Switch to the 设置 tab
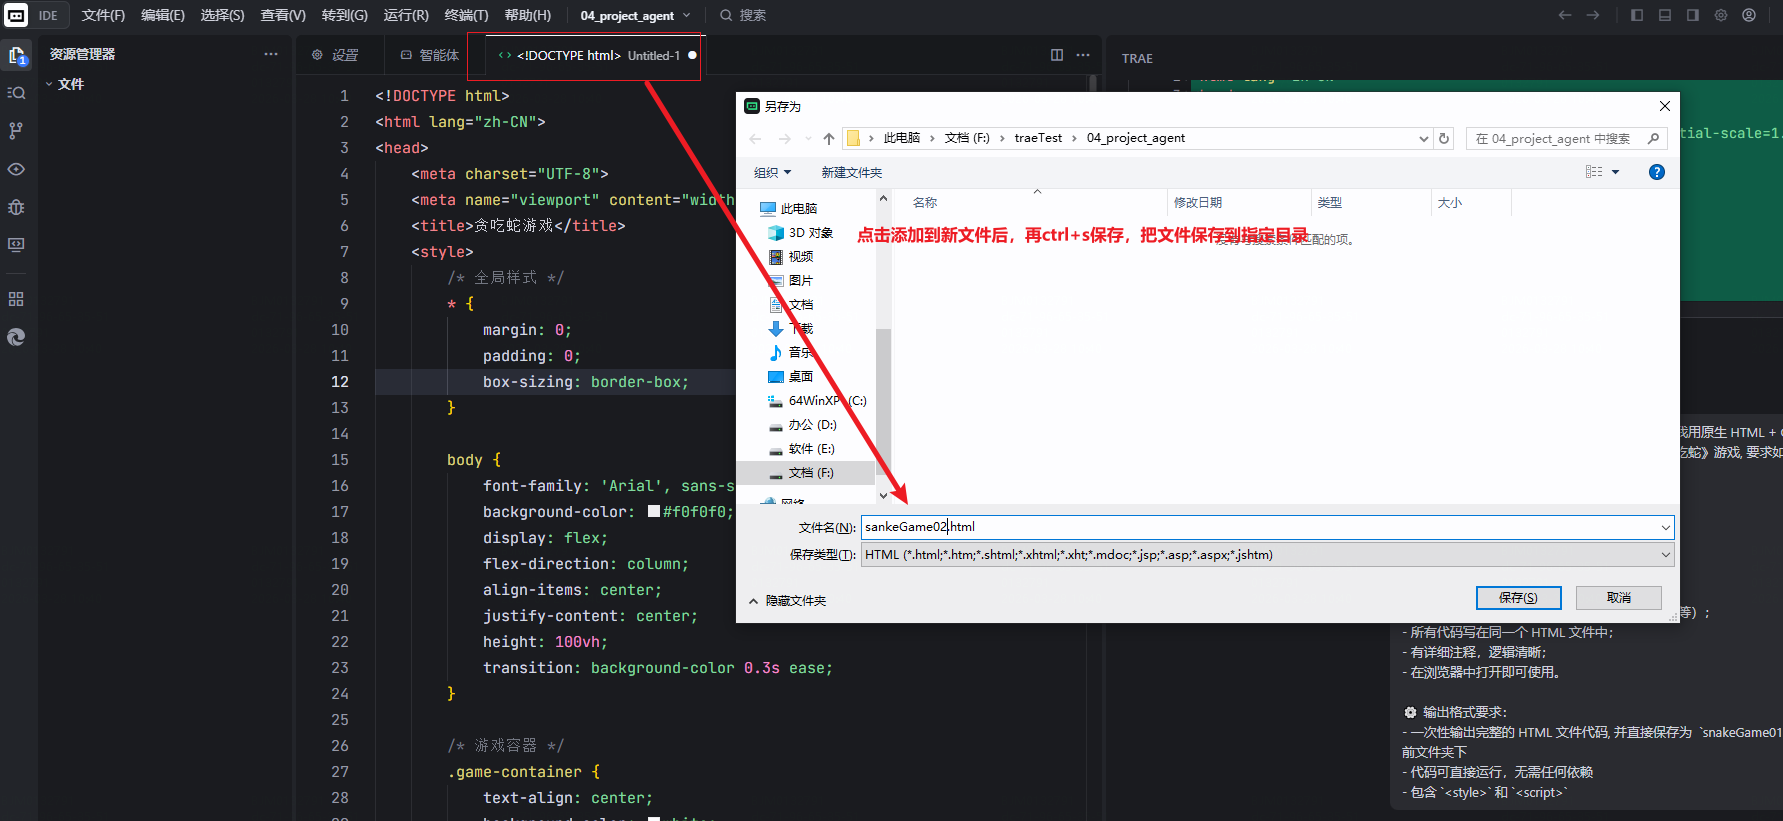The width and height of the screenshot is (1783, 821). click(335, 55)
